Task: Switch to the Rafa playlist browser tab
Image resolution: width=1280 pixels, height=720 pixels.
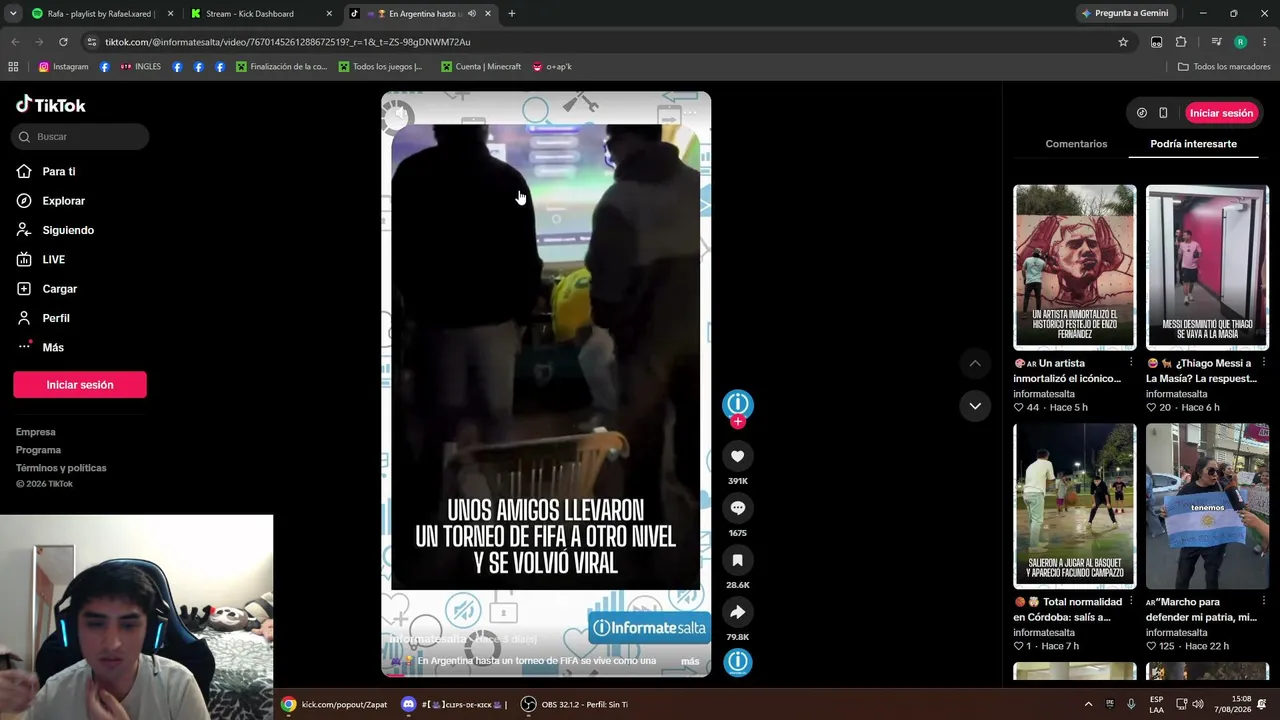Action: point(102,14)
